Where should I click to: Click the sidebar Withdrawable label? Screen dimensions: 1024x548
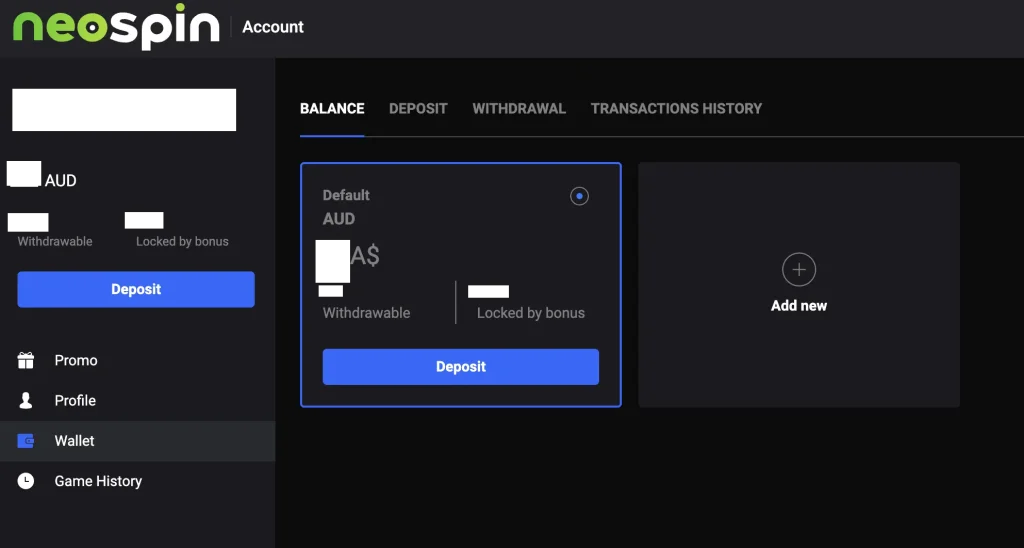pos(55,241)
